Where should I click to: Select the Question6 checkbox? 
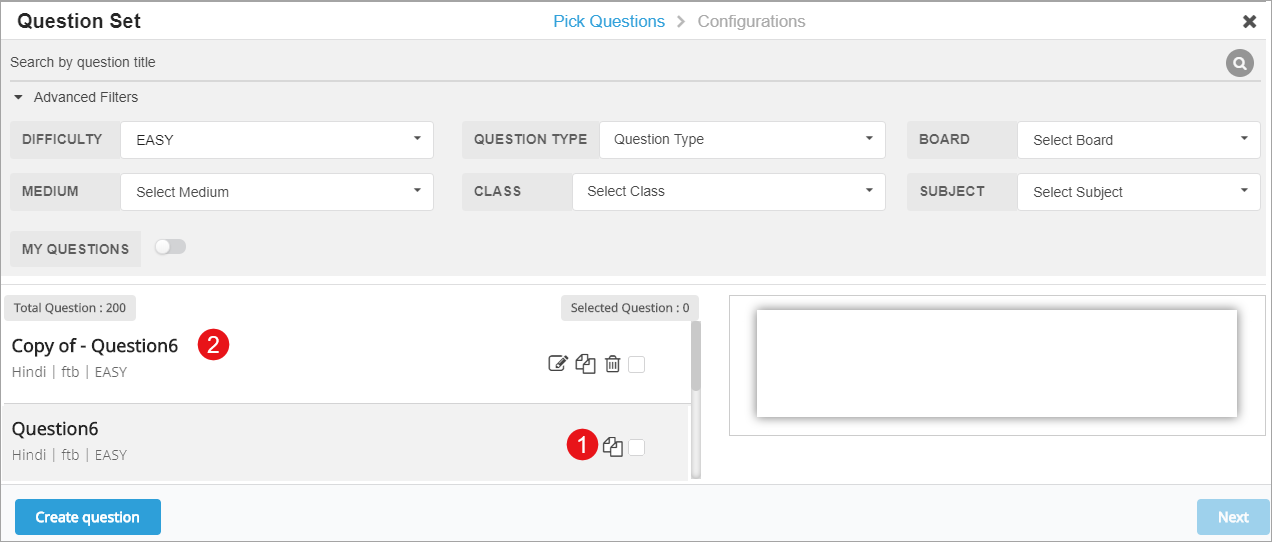point(637,447)
